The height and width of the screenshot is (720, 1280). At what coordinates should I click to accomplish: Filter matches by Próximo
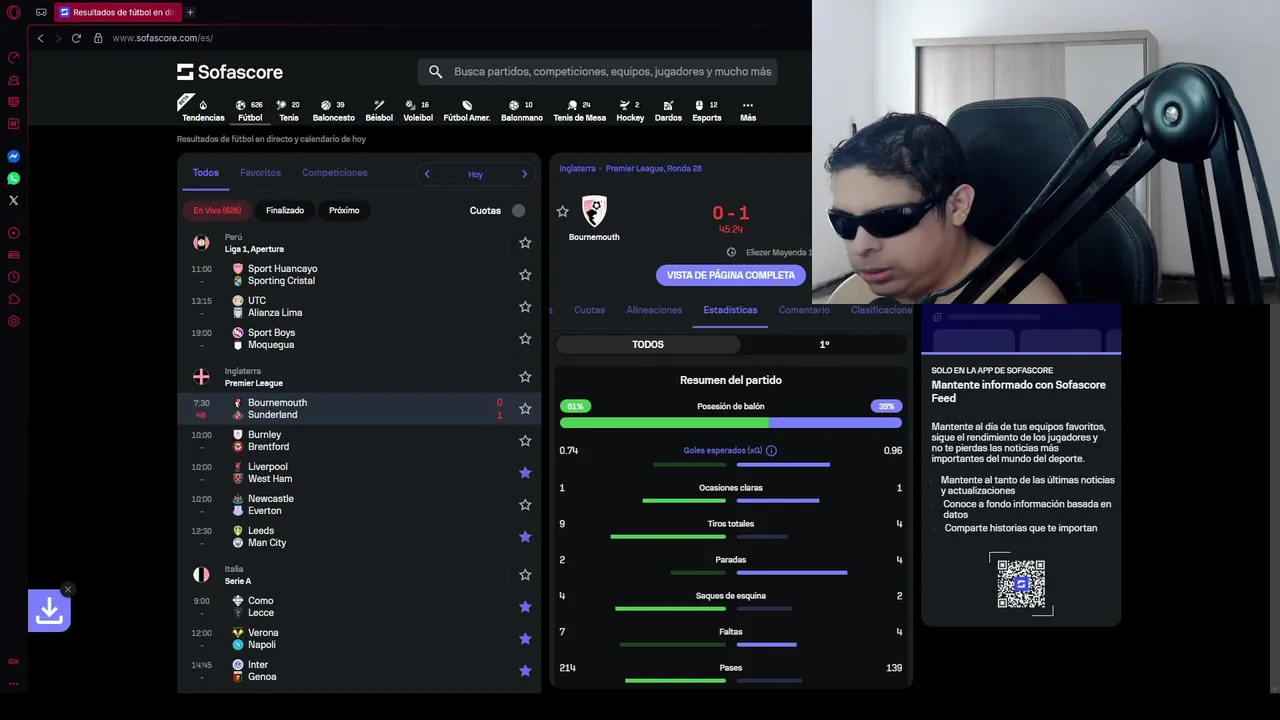(344, 210)
